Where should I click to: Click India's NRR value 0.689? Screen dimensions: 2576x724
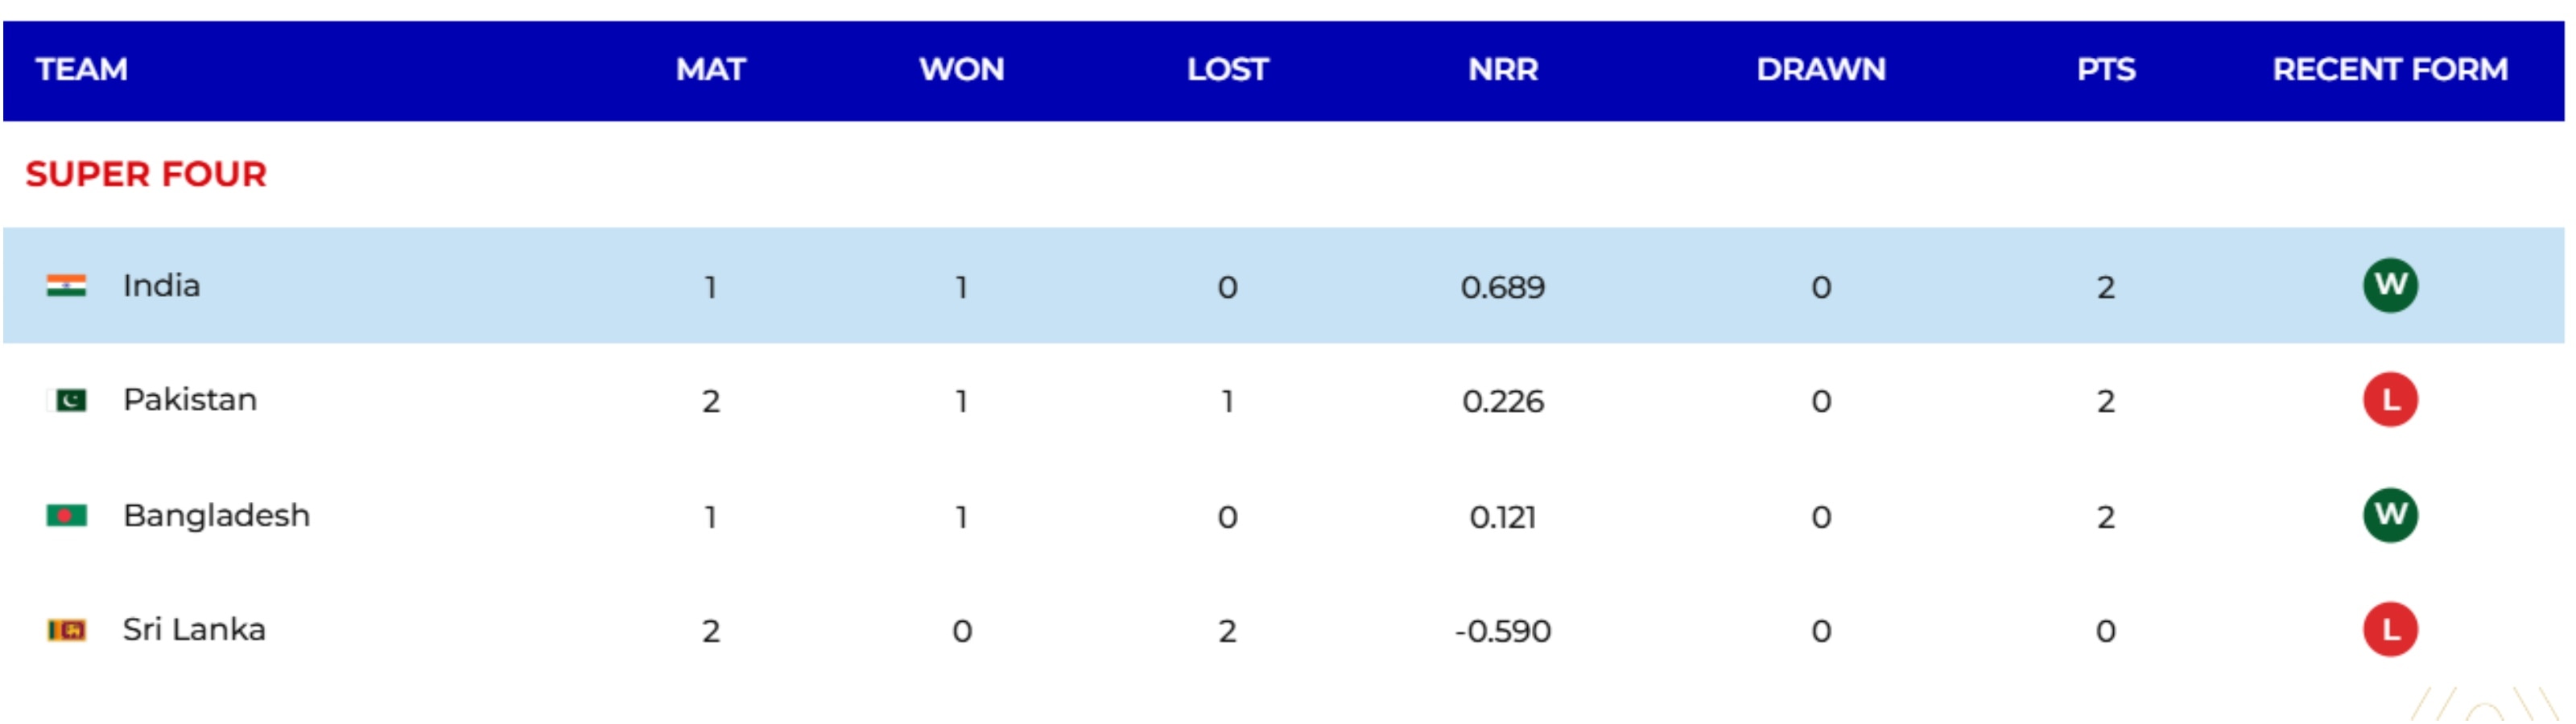[x=1503, y=288]
